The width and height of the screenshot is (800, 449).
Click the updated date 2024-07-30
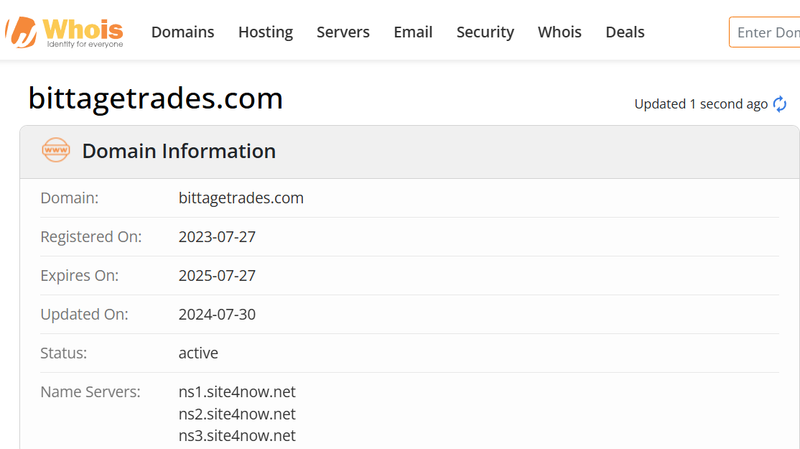coord(217,314)
